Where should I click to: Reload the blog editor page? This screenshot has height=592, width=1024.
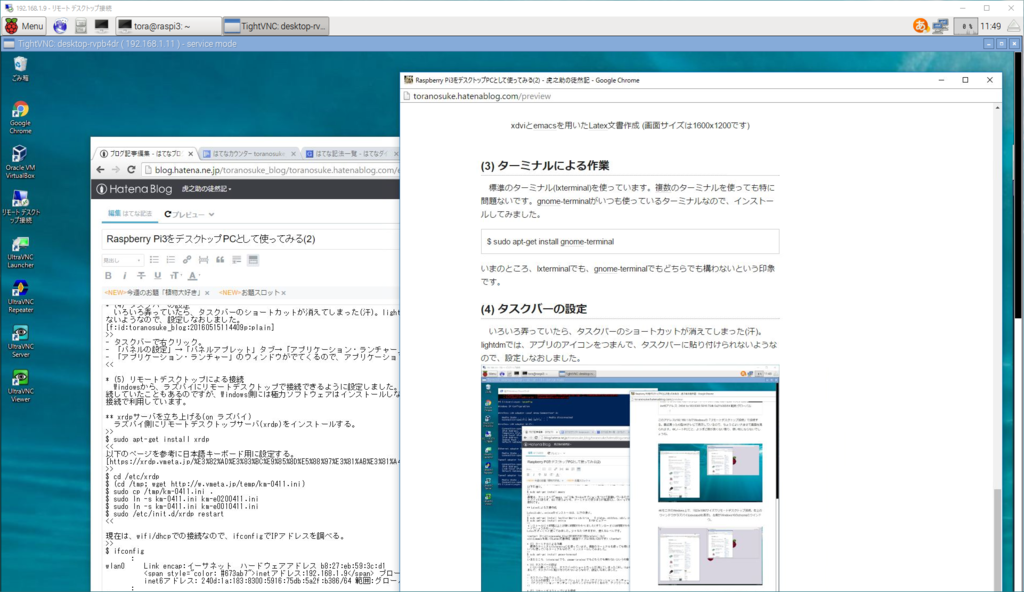[131, 170]
